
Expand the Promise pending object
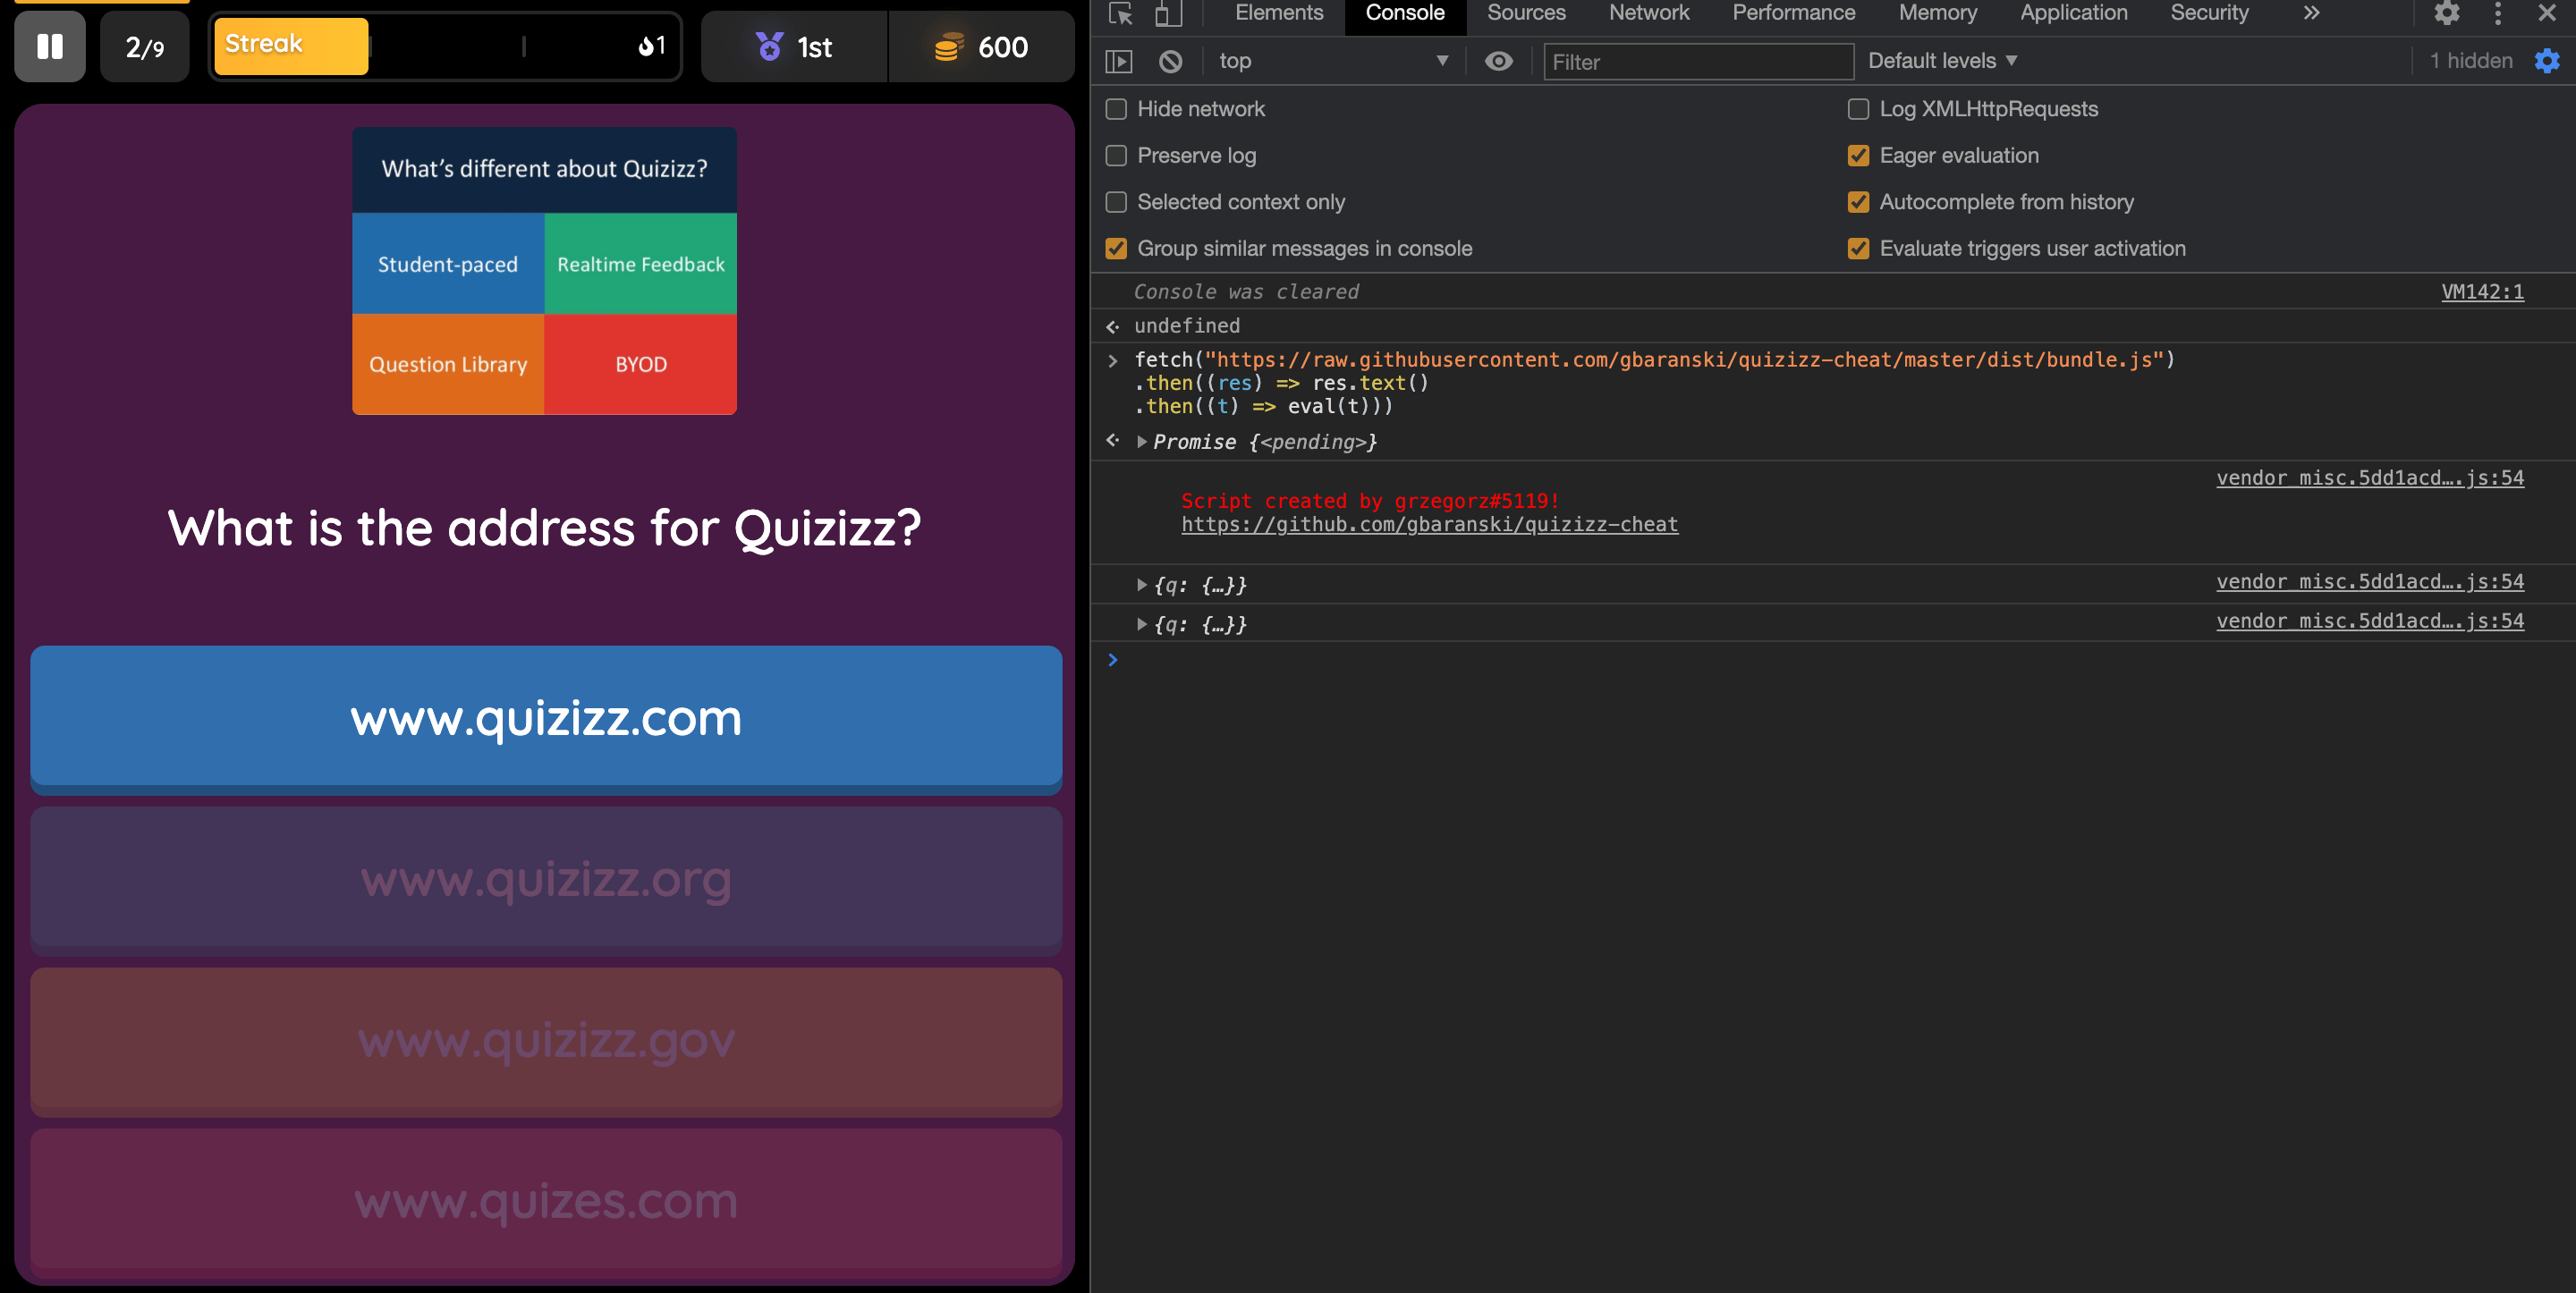point(1141,442)
